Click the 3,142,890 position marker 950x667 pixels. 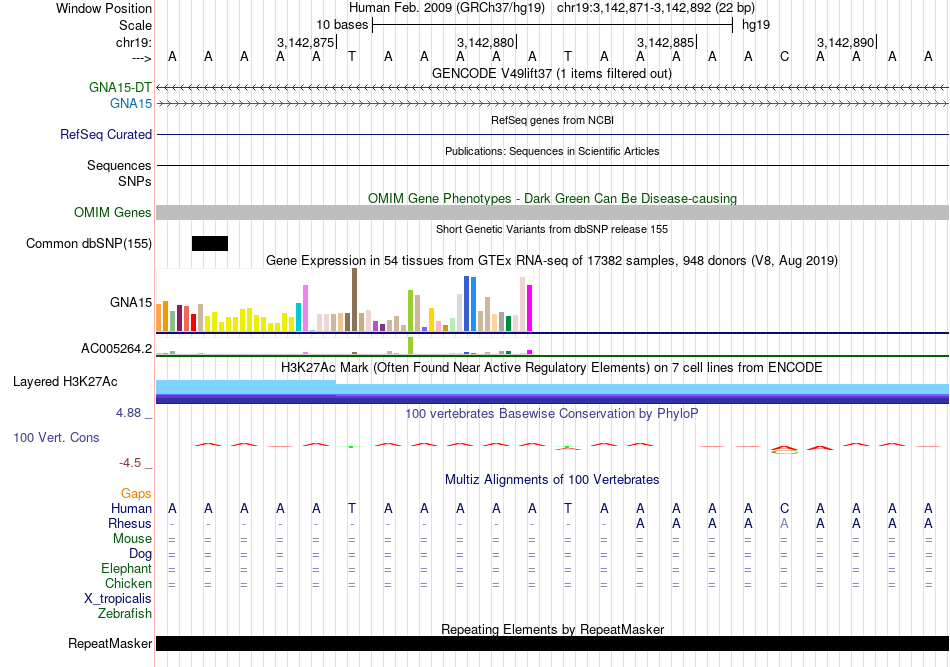pyautogui.click(x=846, y=42)
